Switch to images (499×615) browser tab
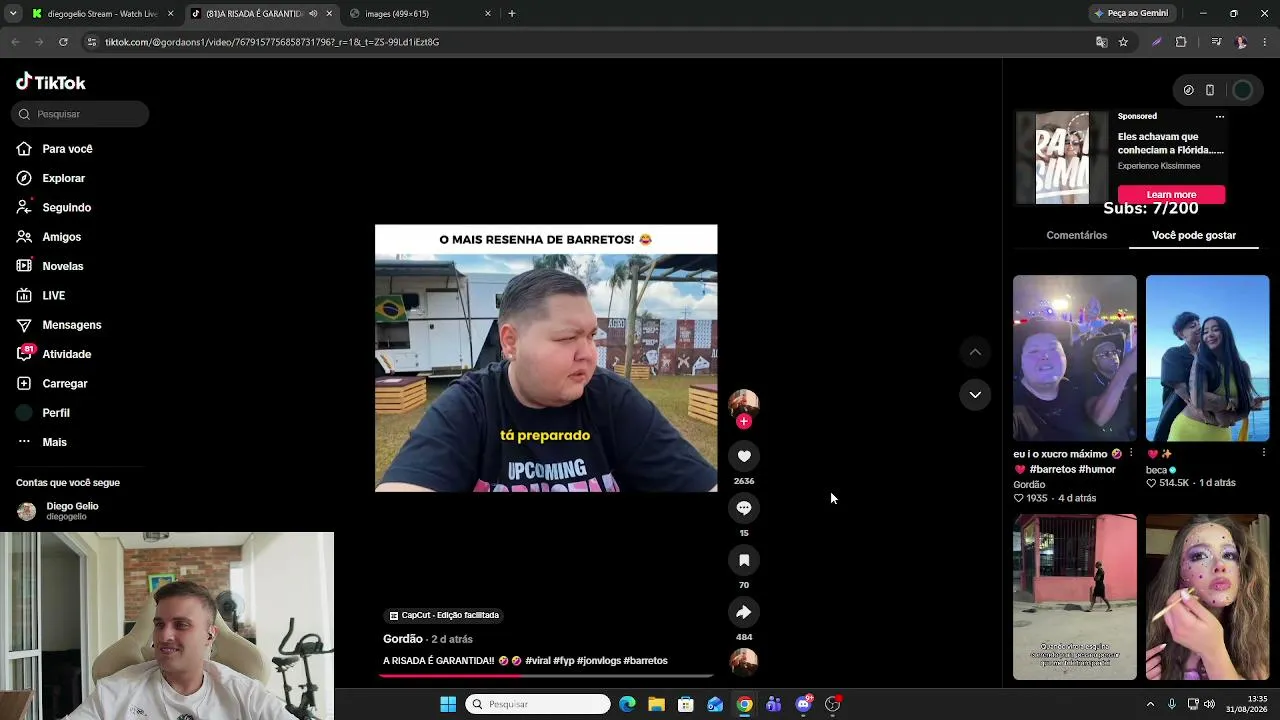Screen dimensions: 1280x720 point(420,14)
